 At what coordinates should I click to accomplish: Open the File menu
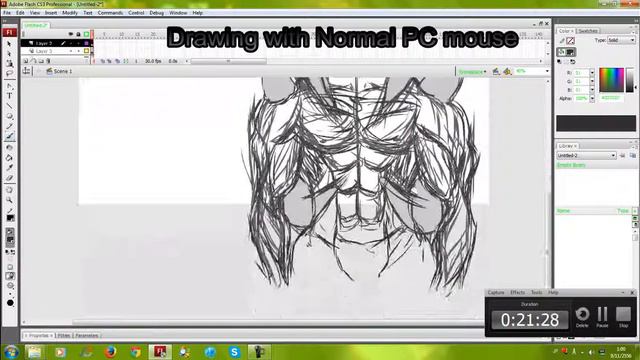[7, 13]
